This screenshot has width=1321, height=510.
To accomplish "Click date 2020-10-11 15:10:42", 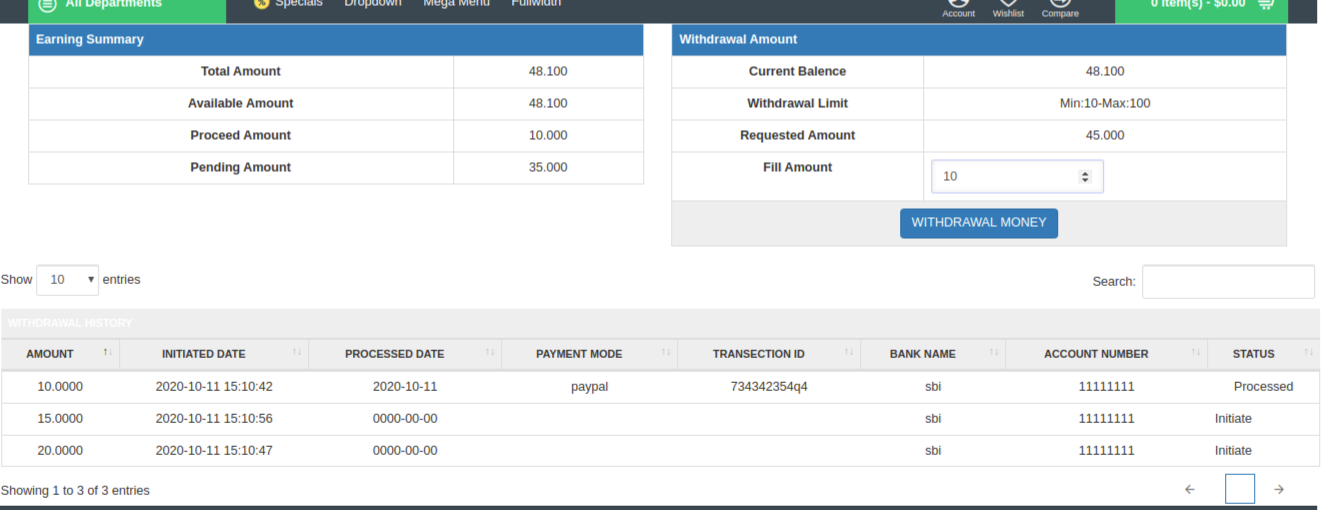I will (214, 387).
